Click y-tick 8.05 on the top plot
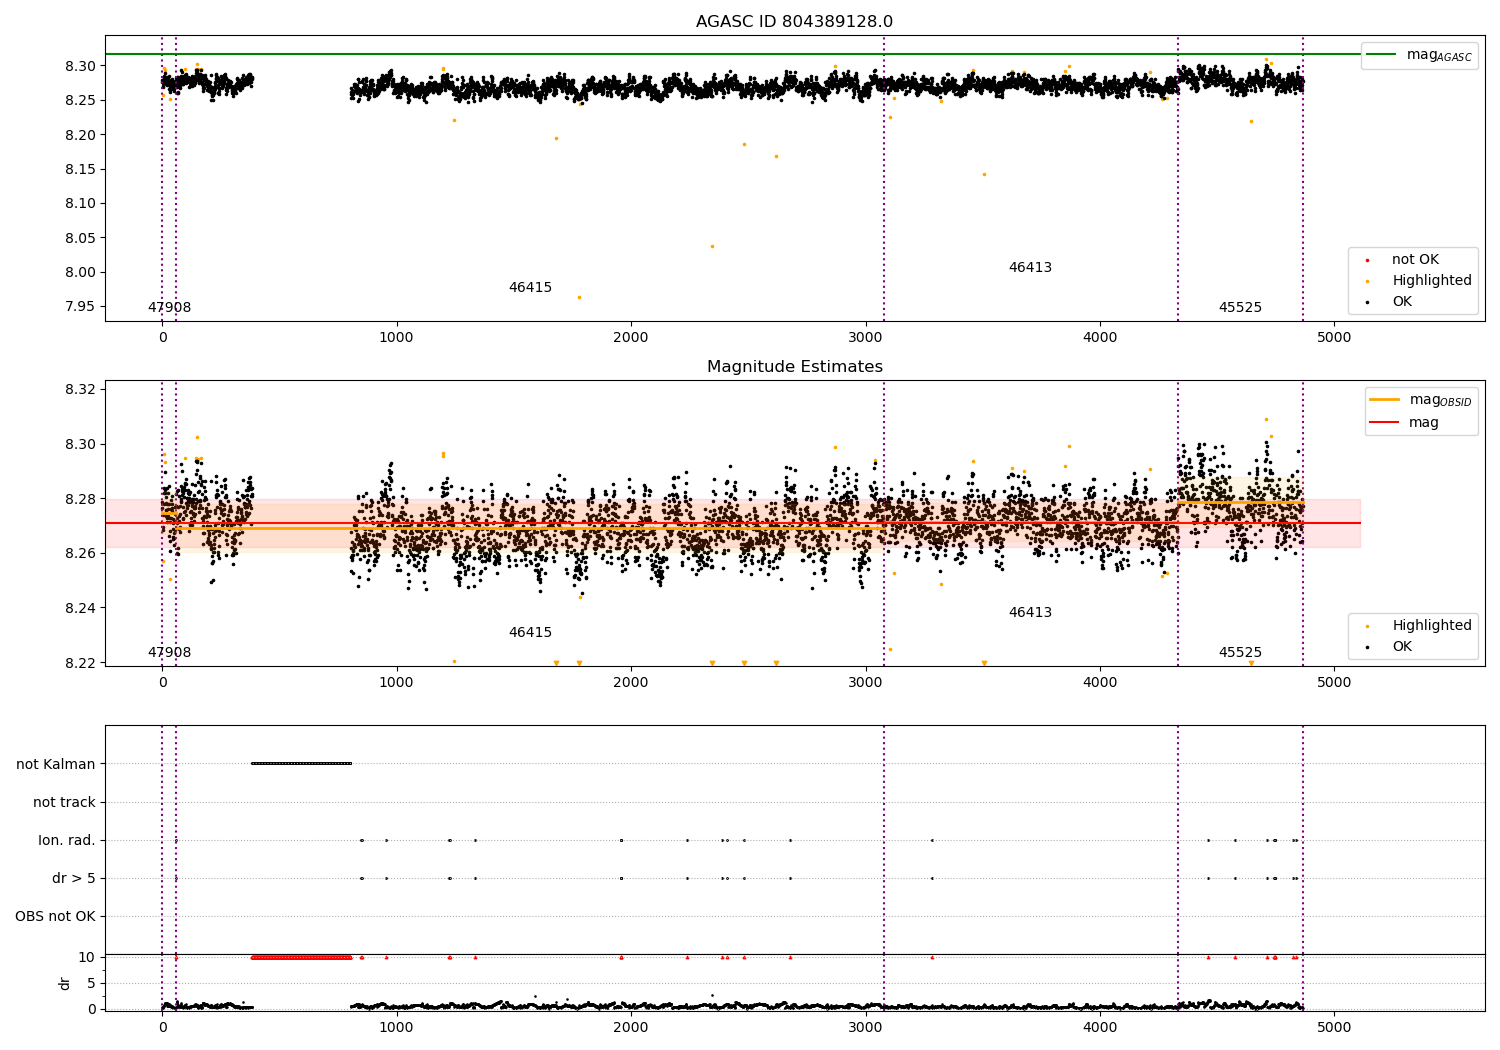This screenshot has width=1500, height=1050. coord(81,238)
